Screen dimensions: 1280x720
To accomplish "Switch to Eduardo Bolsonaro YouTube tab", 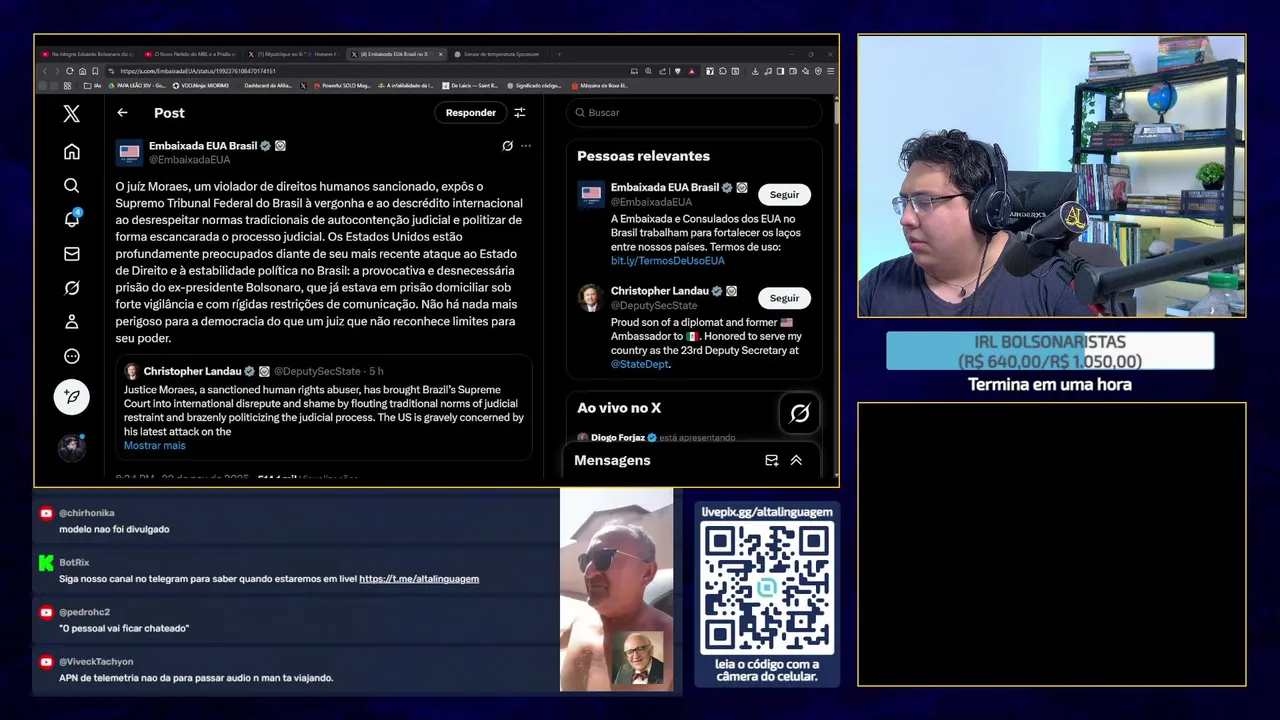I will pyautogui.click(x=87, y=54).
